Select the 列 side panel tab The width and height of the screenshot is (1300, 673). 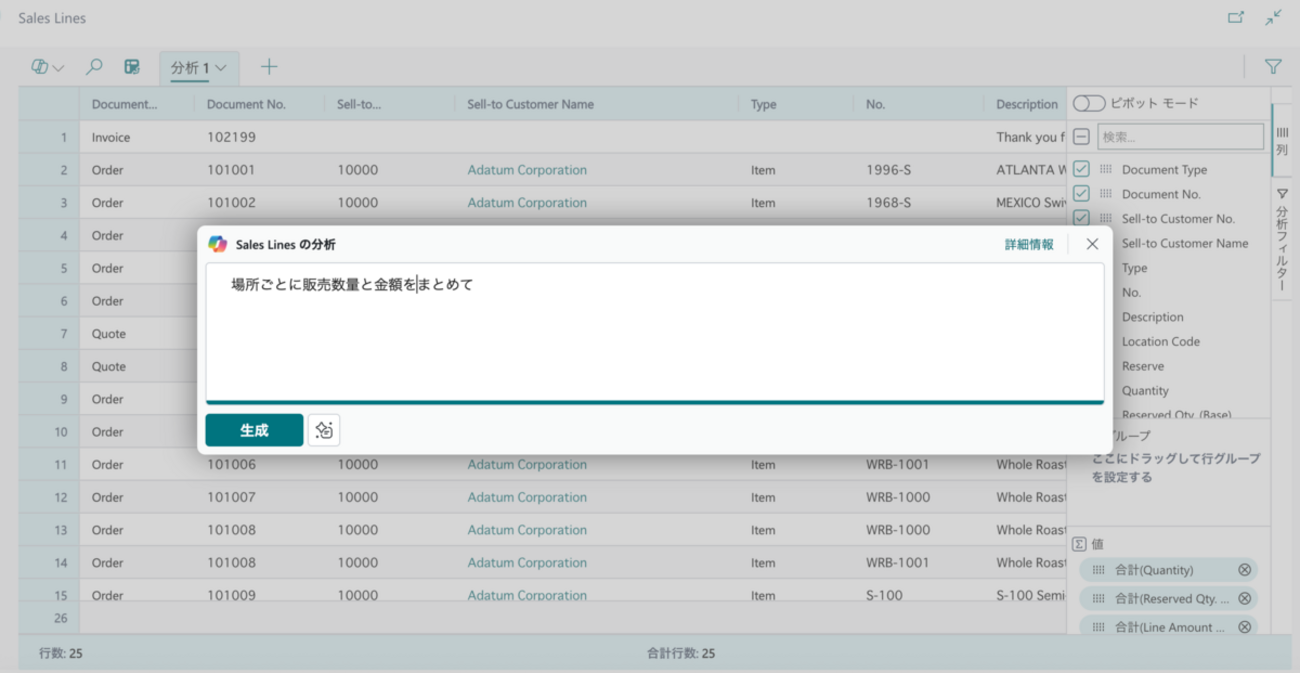tap(1282, 140)
